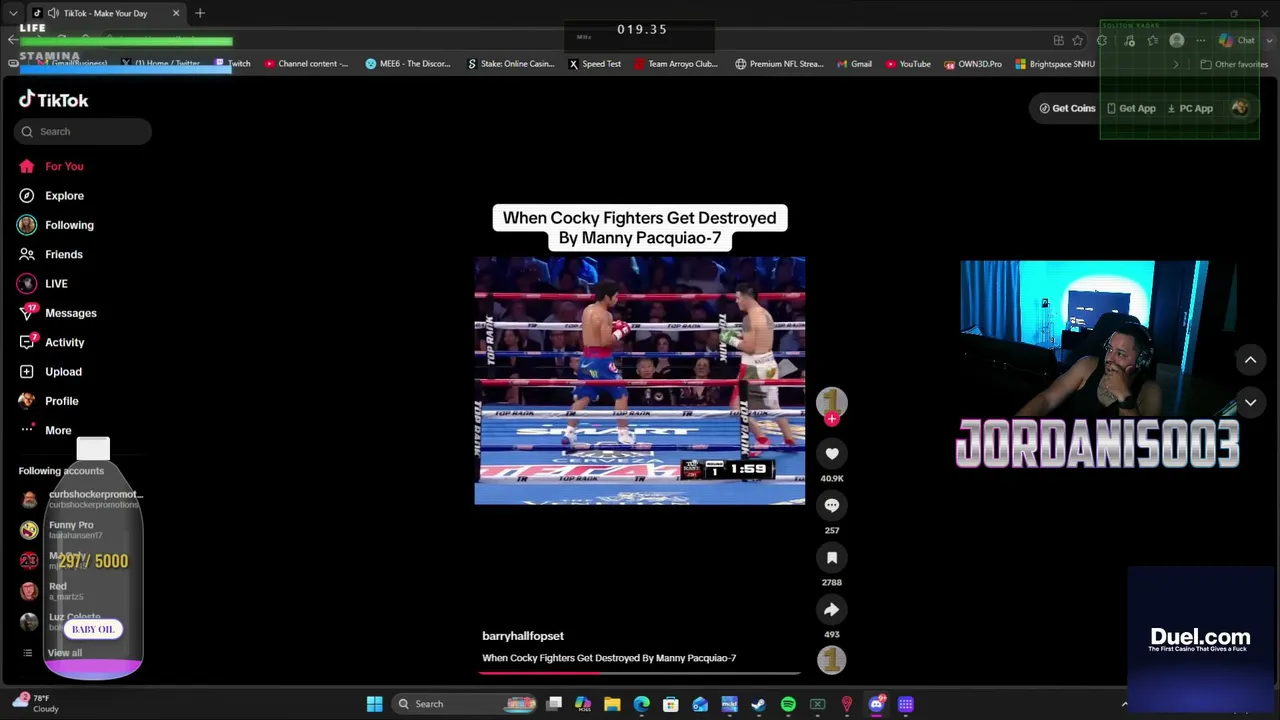1280x720 pixels.
Task: Open a new browser tab
Action: [x=200, y=13]
